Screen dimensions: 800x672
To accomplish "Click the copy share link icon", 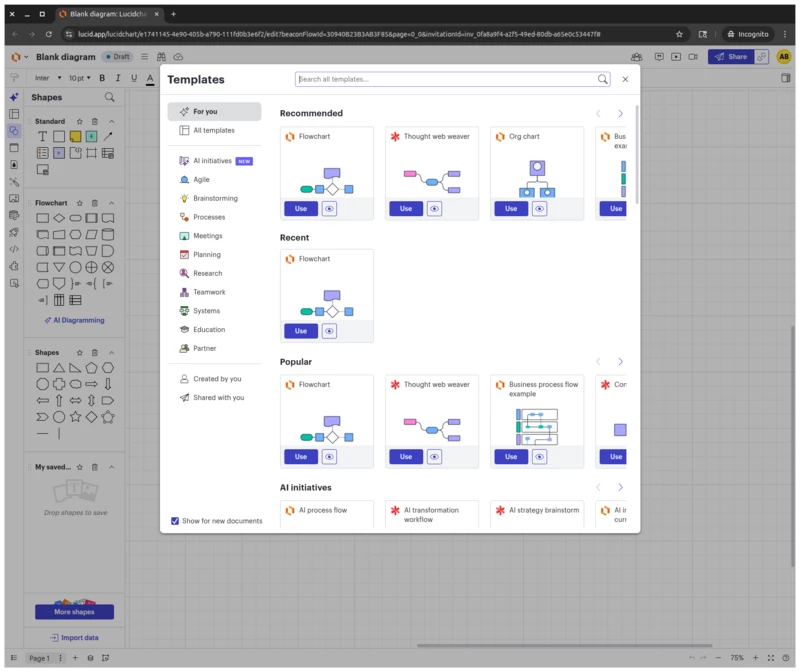I will click(x=762, y=57).
